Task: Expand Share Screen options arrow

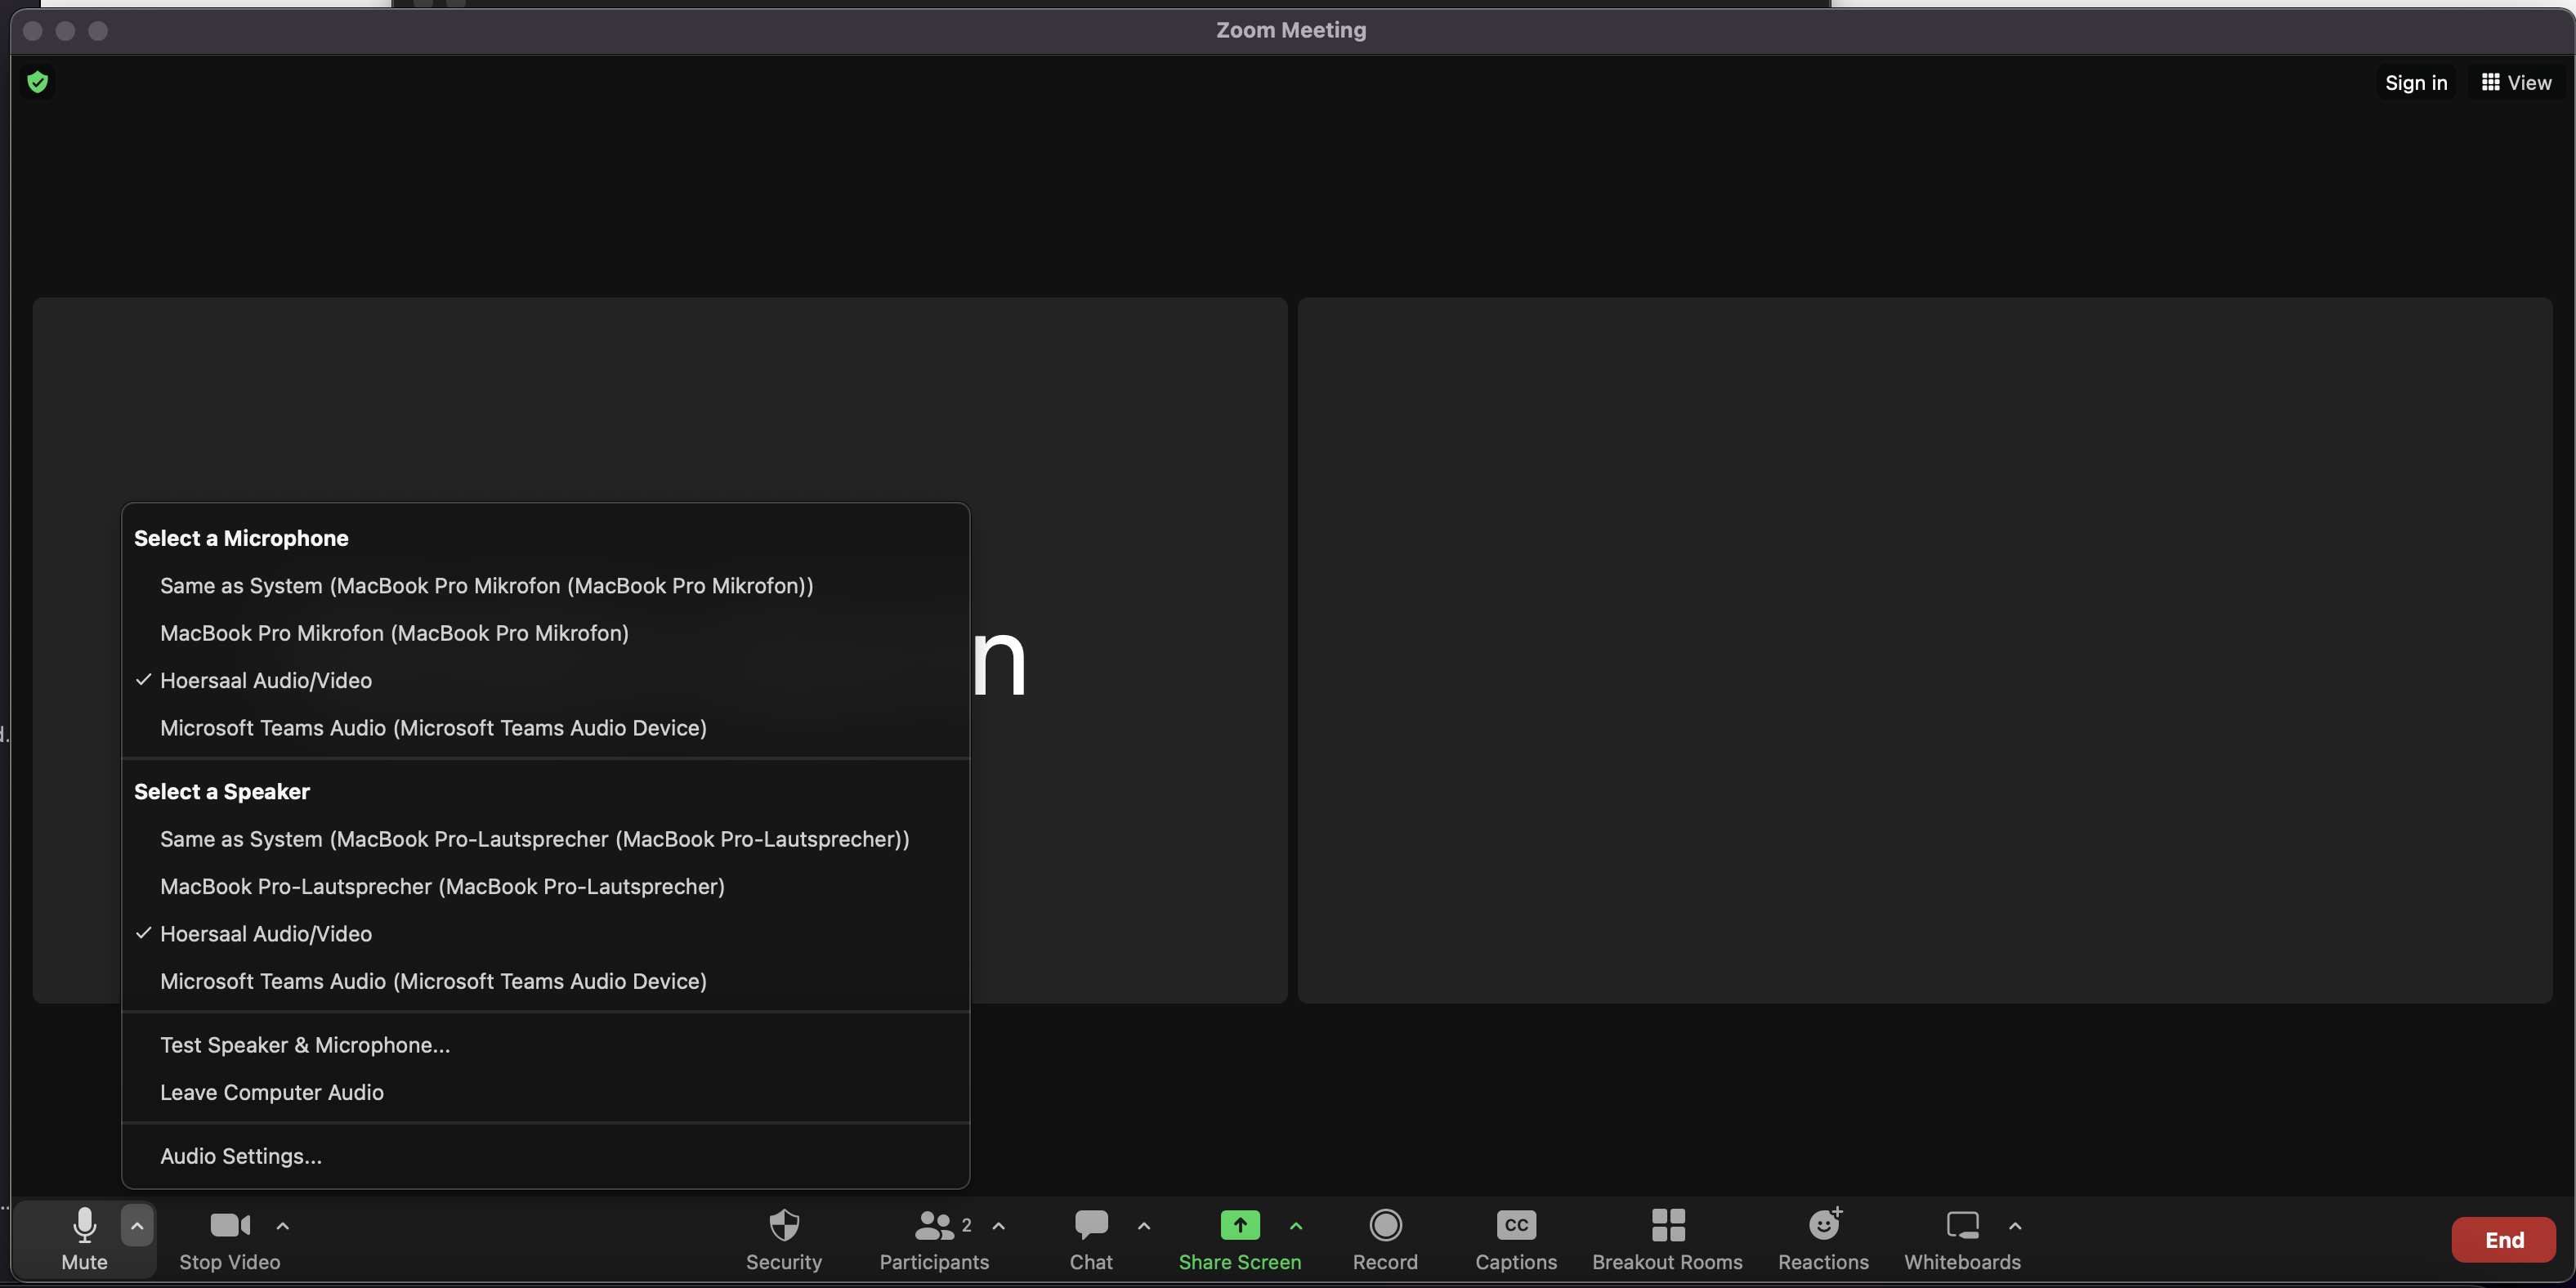Action: tap(1296, 1225)
